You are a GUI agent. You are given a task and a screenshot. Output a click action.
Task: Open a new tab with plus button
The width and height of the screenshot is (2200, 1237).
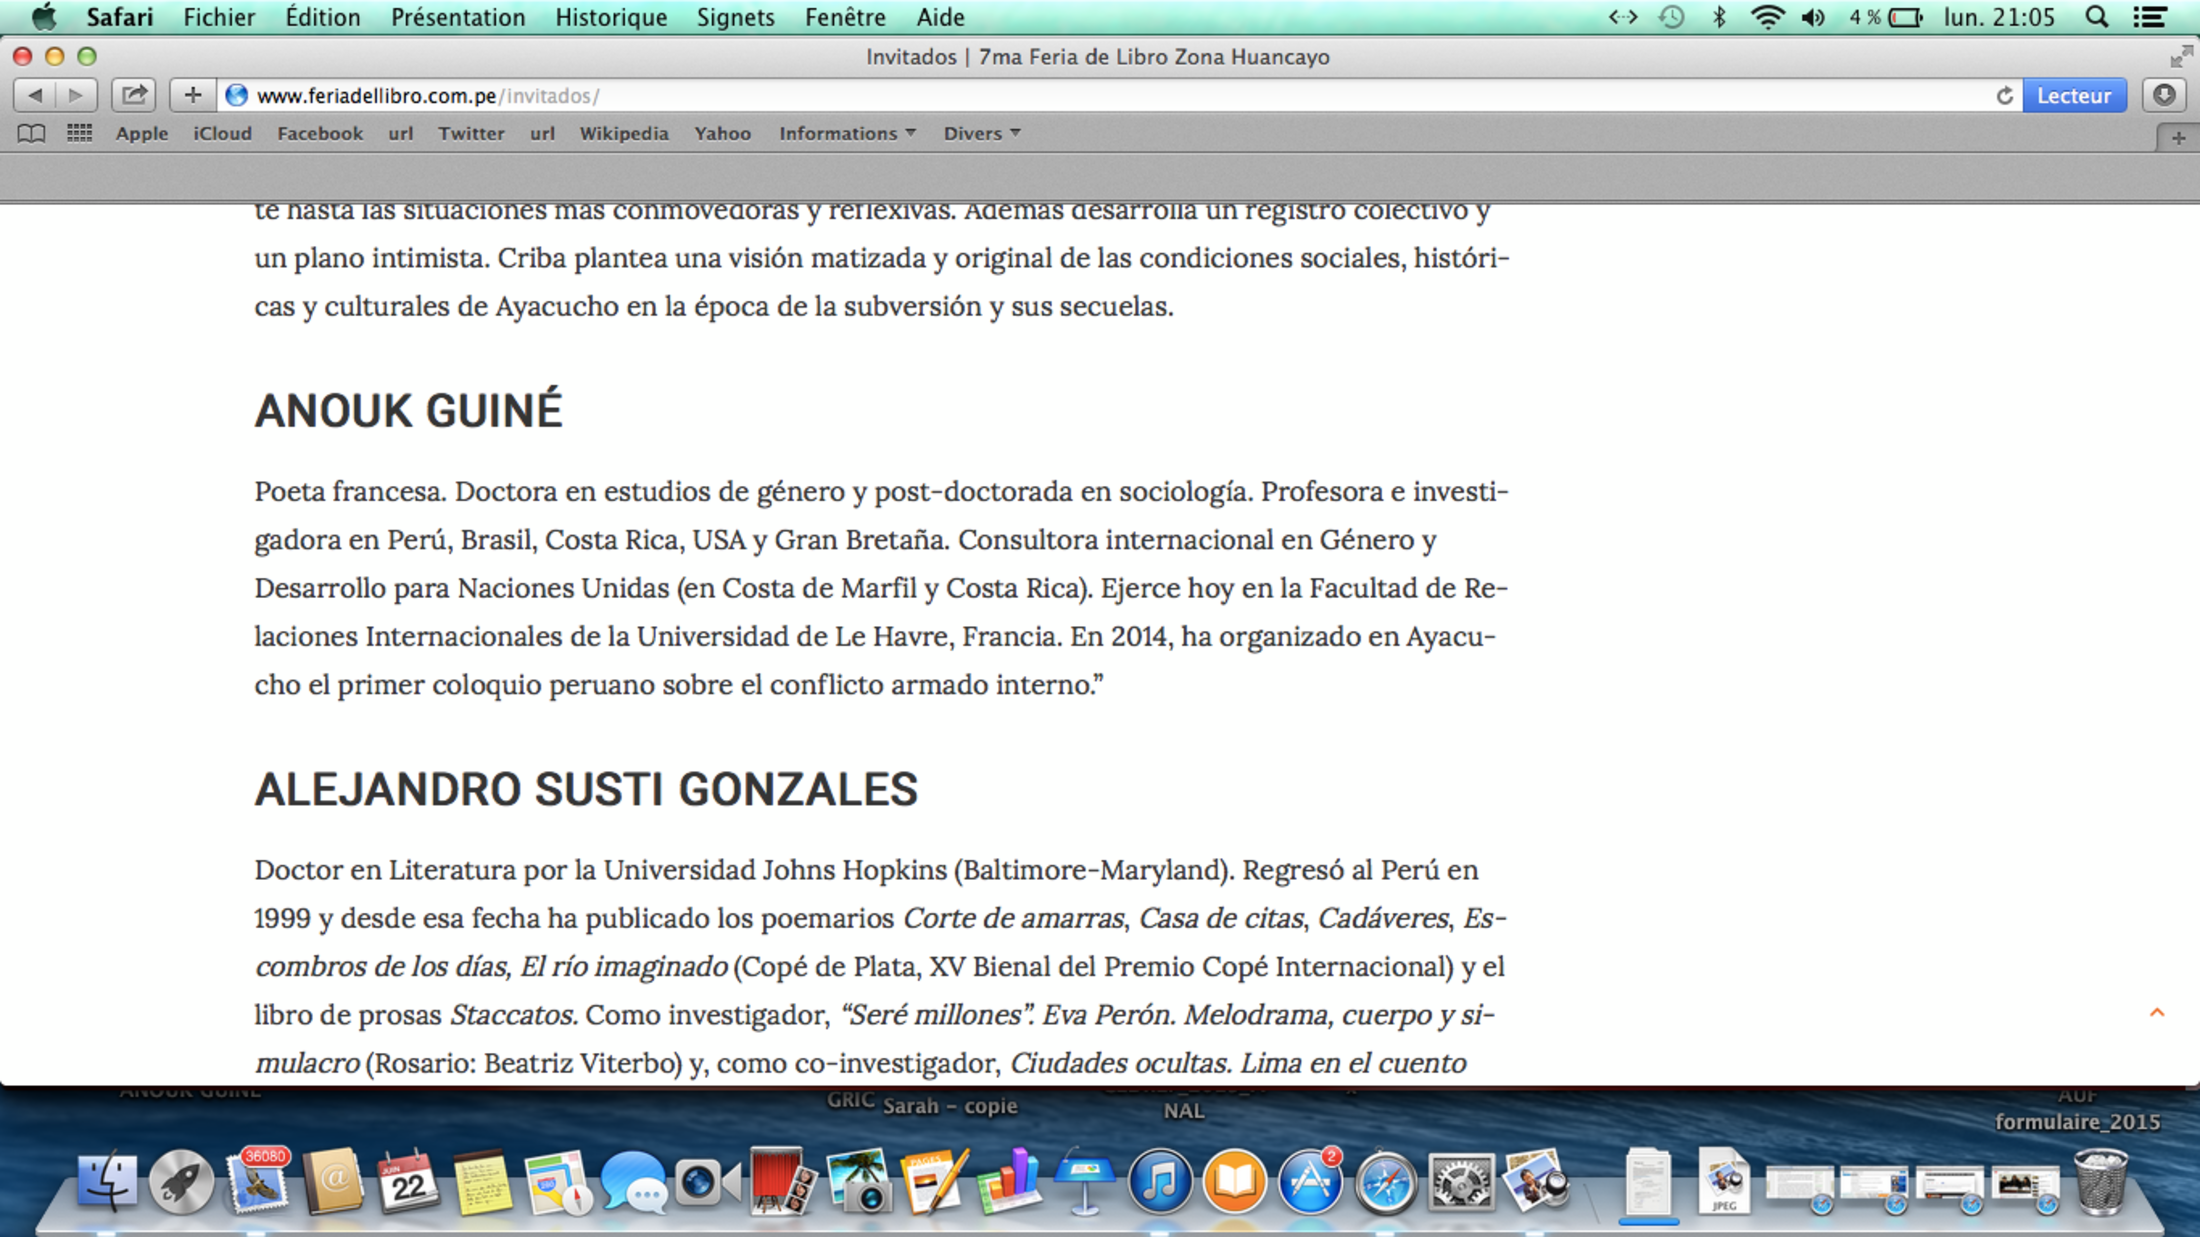point(2178,138)
